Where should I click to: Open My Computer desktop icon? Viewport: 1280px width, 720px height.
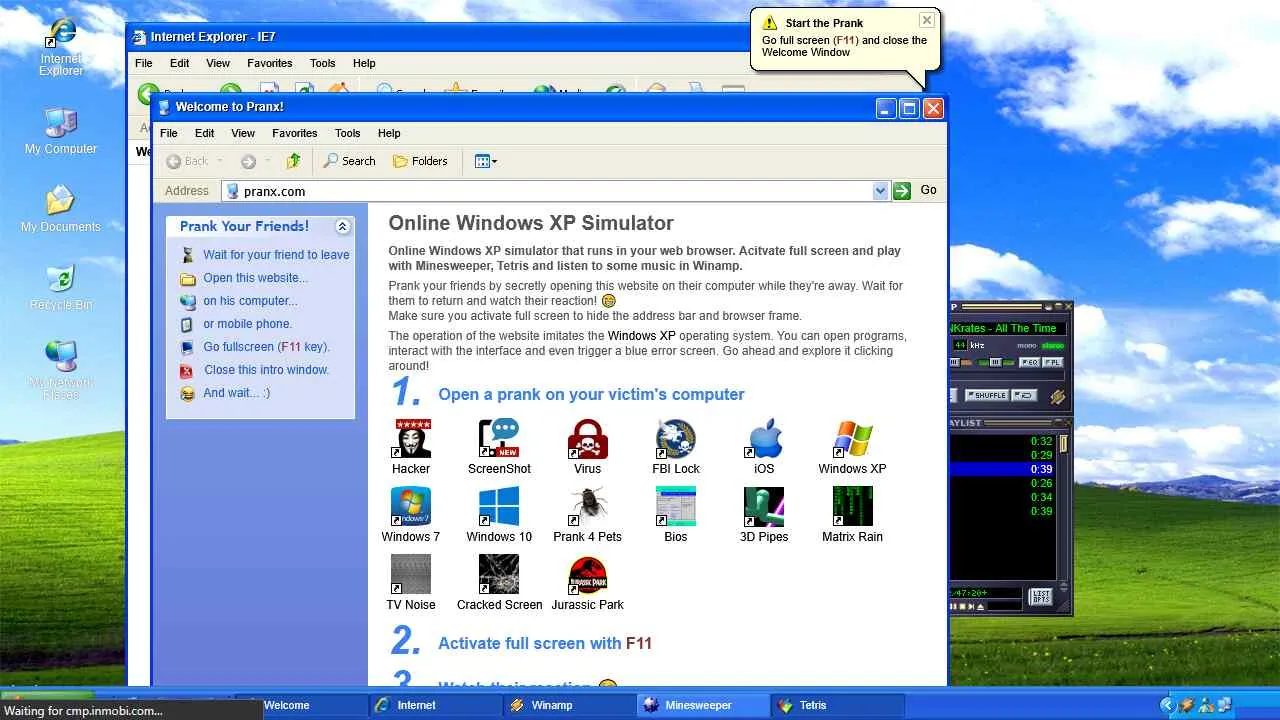pos(61,131)
